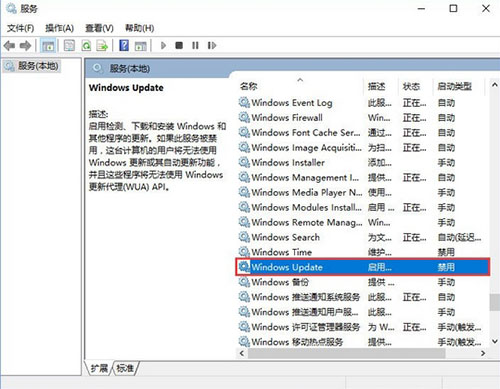Open the 操作(A) menu
The width and height of the screenshot is (500, 389).
click(59, 28)
